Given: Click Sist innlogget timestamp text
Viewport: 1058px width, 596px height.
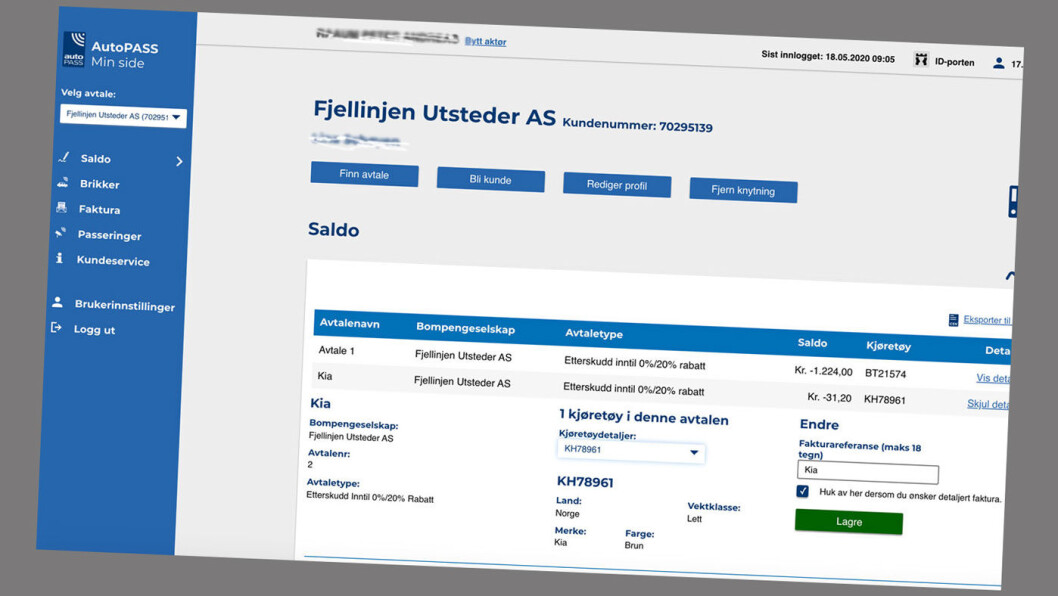Looking at the screenshot, I should [x=828, y=57].
